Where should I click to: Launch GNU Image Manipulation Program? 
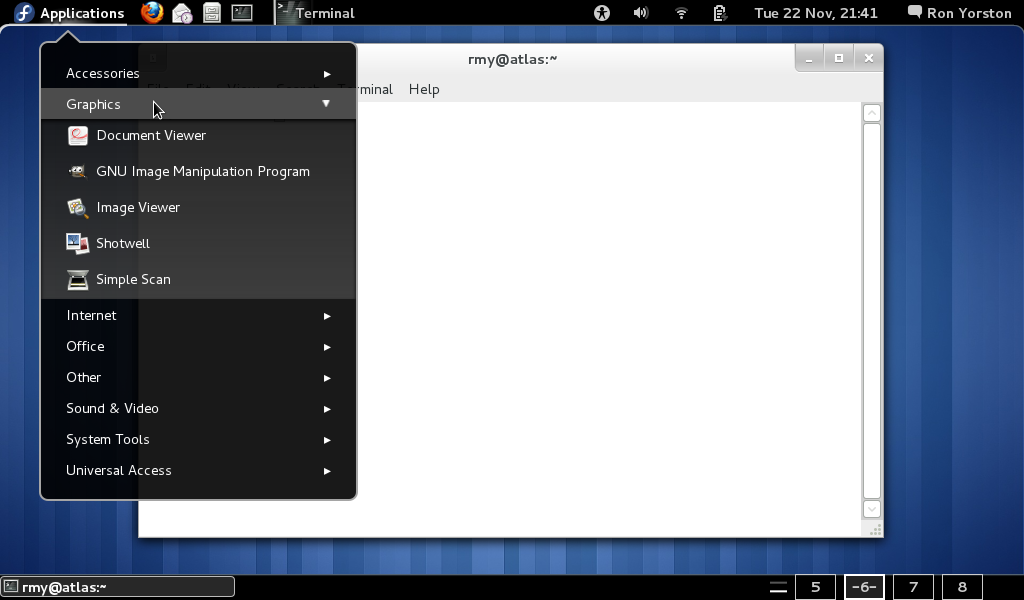click(x=202, y=171)
